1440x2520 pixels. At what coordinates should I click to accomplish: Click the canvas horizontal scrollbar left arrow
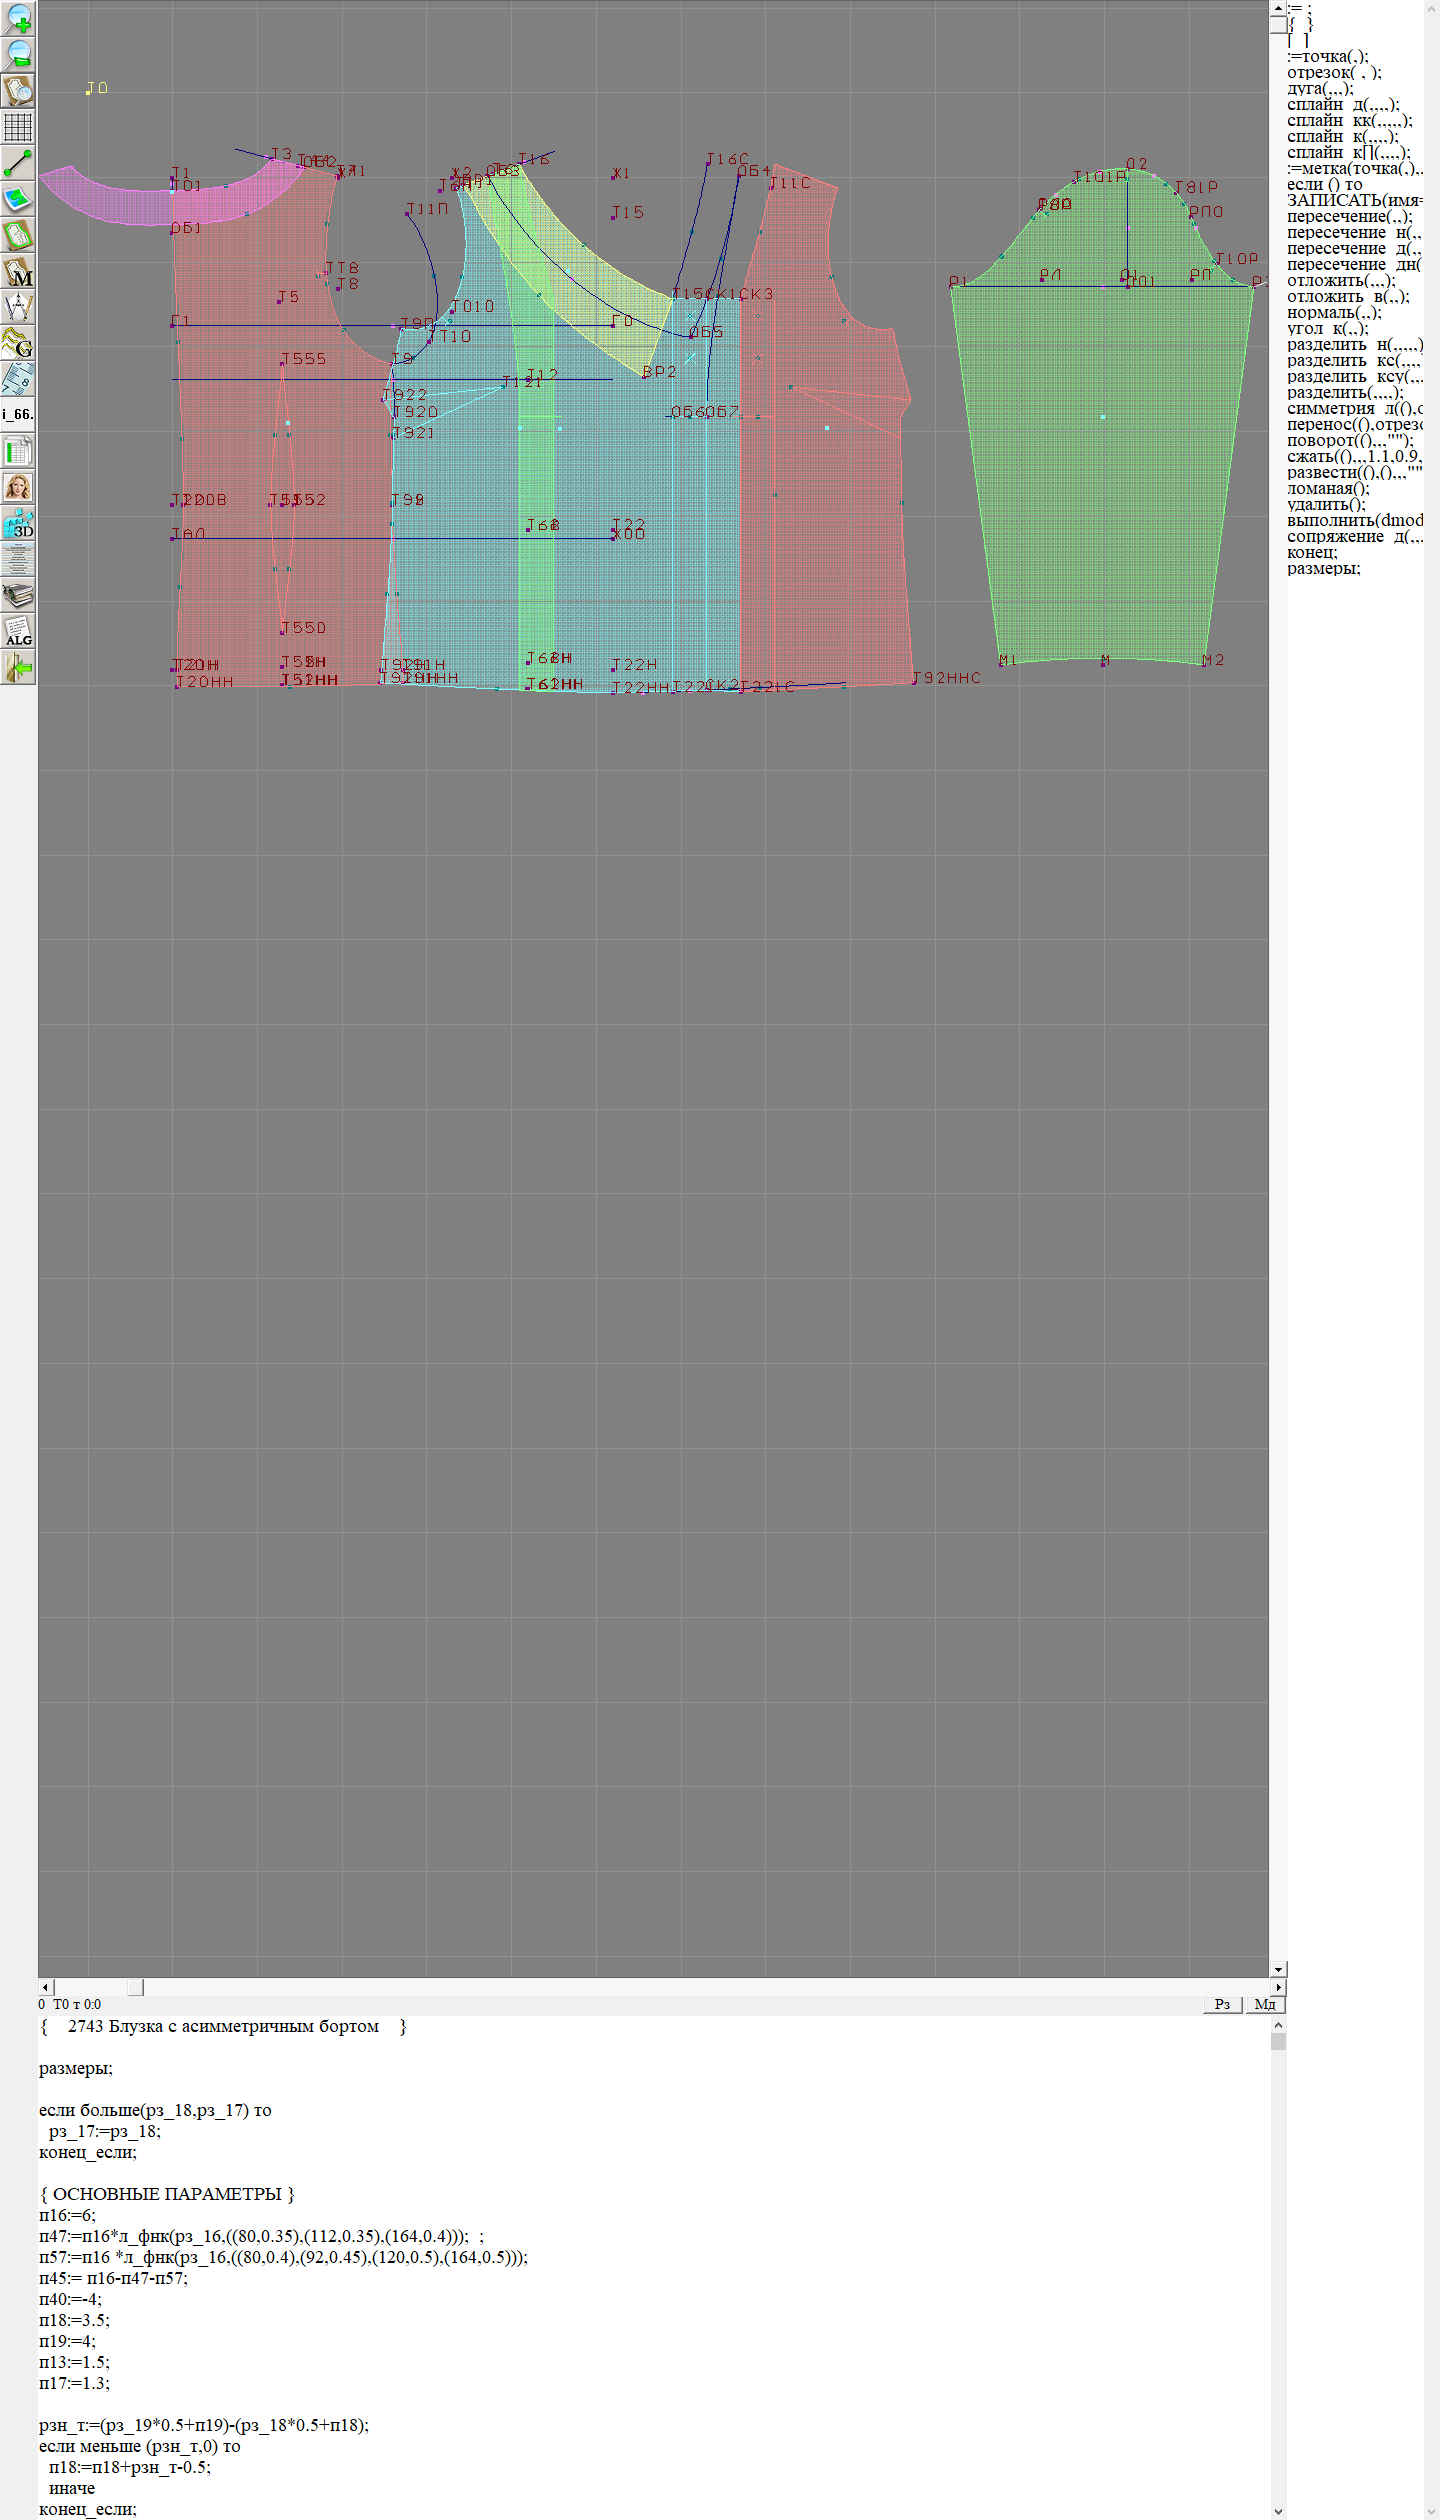coord(45,1987)
